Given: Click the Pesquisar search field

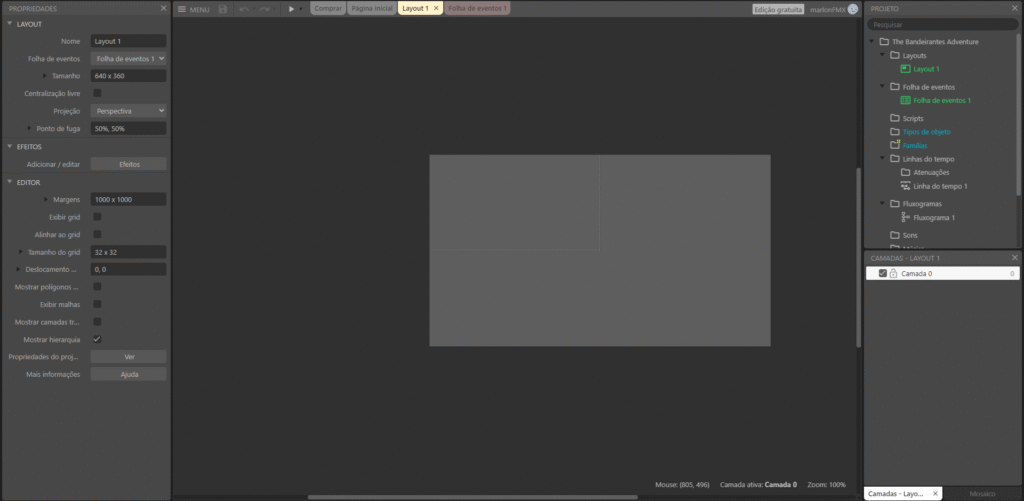Looking at the screenshot, I should pos(942,24).
